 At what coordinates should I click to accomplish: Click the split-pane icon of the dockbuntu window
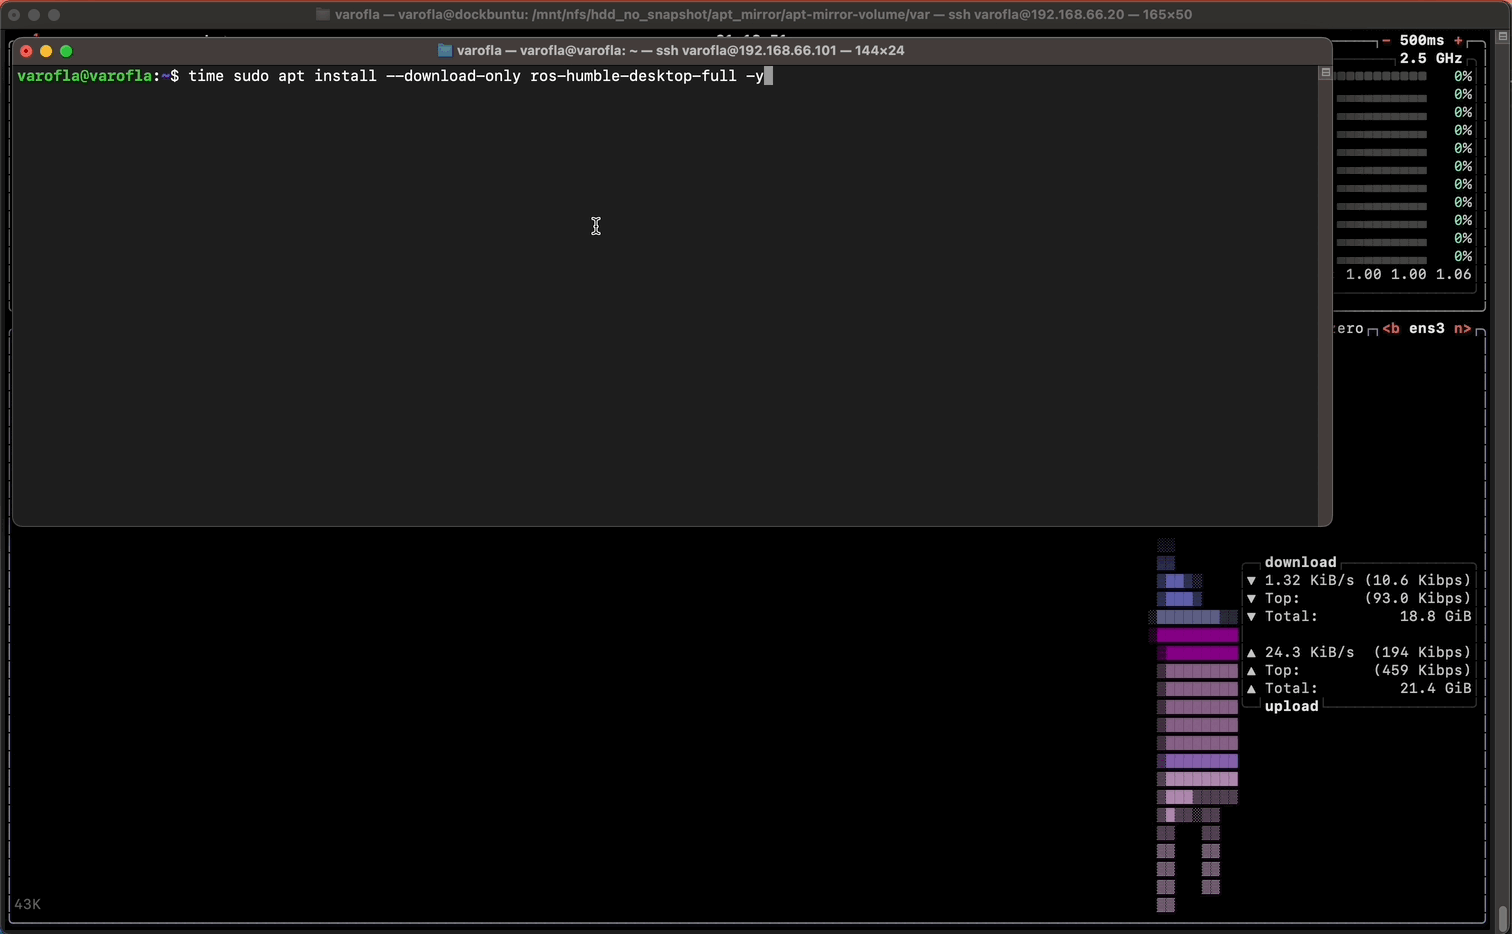pyautogui.click(x=1502, y=37)
